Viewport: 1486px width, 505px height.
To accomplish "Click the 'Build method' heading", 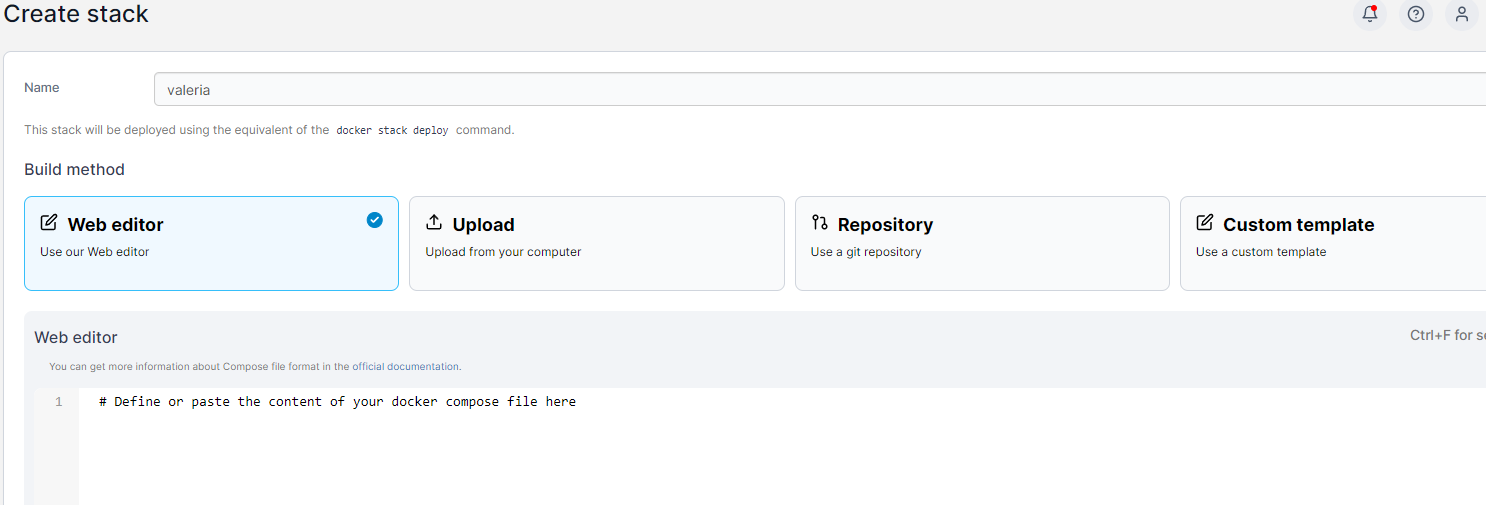I will pyautogui.click(x=75, y=170).
